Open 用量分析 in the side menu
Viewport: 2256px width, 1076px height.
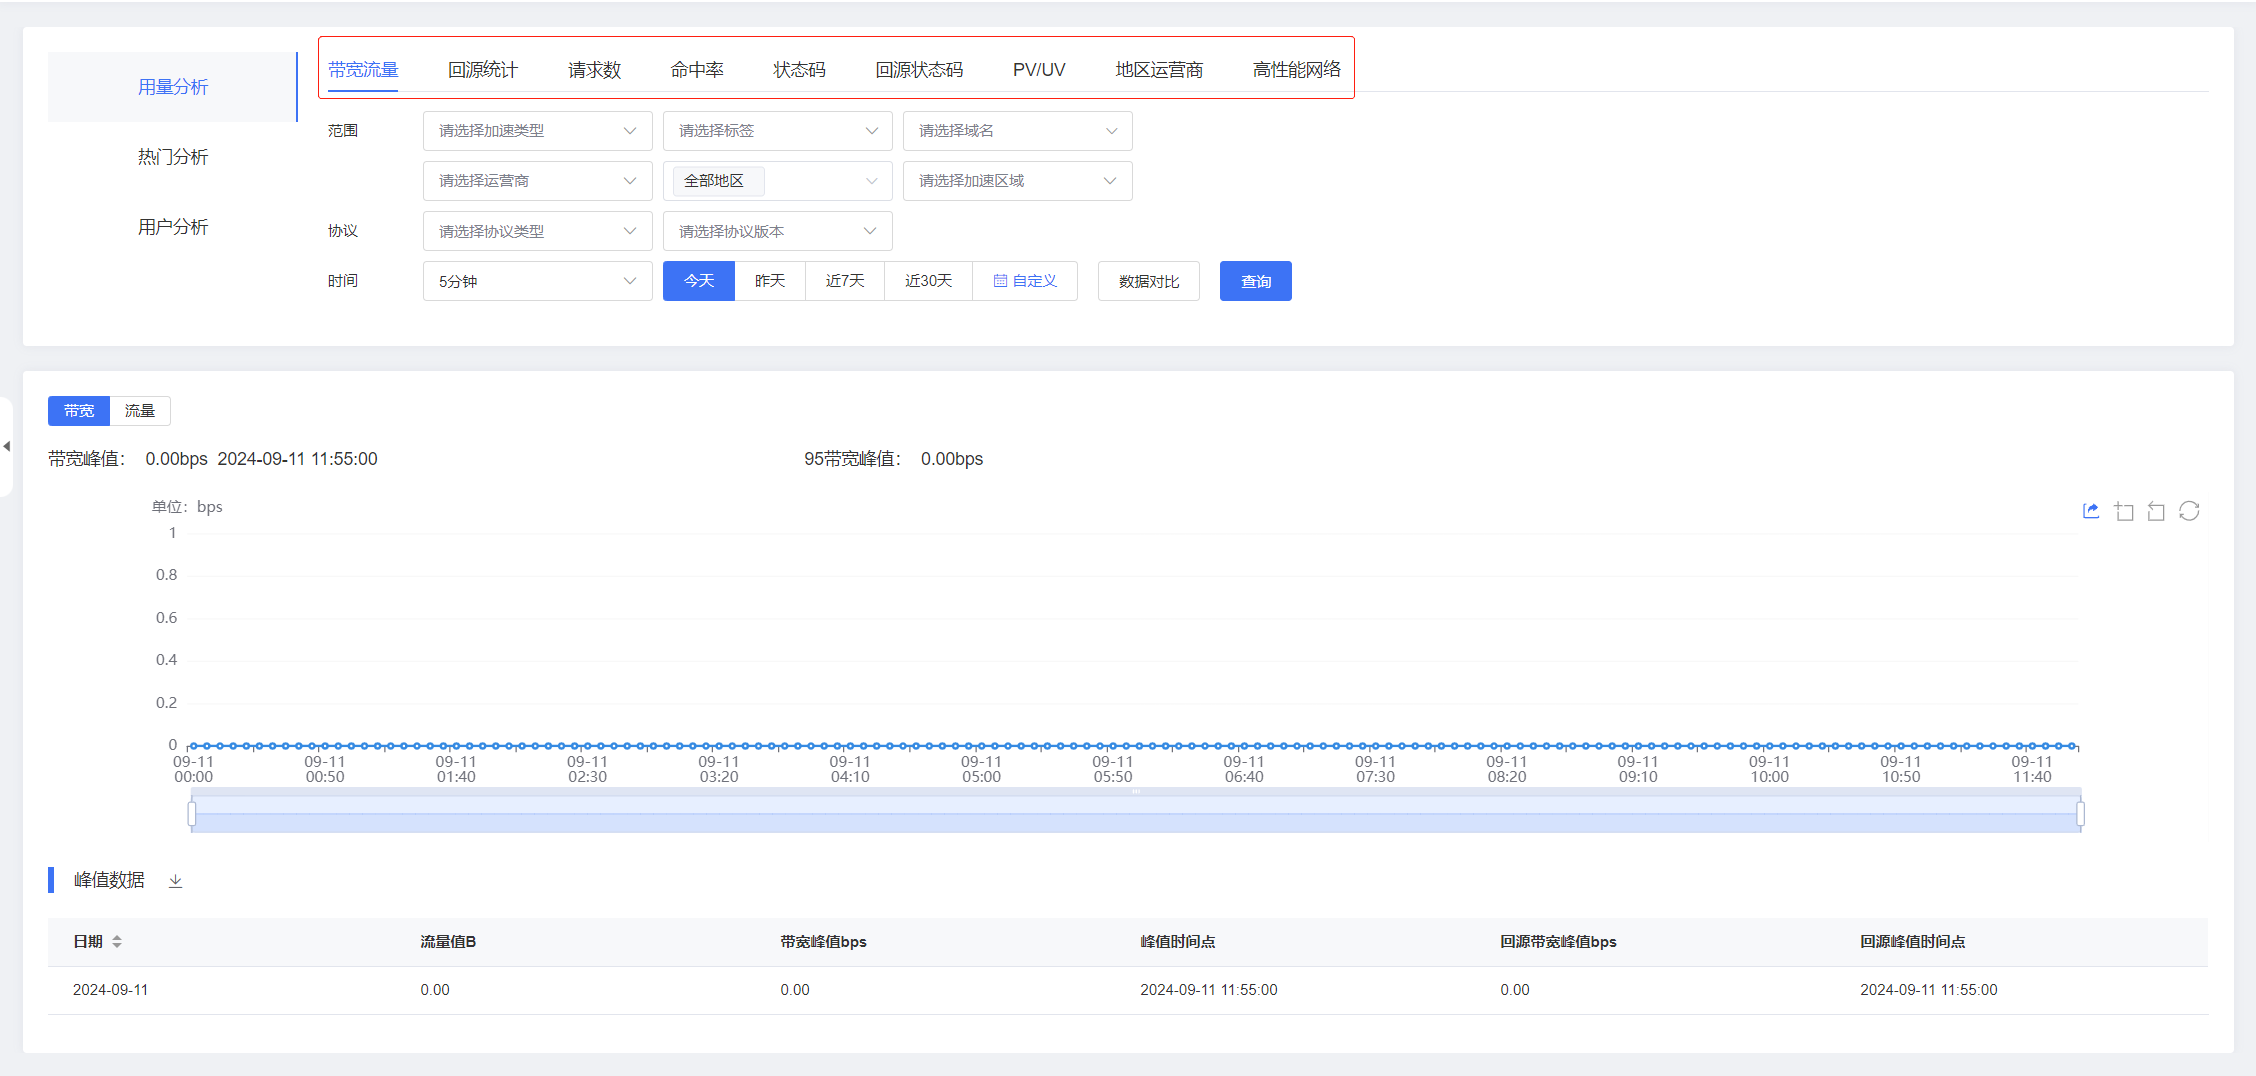point(173,87)
